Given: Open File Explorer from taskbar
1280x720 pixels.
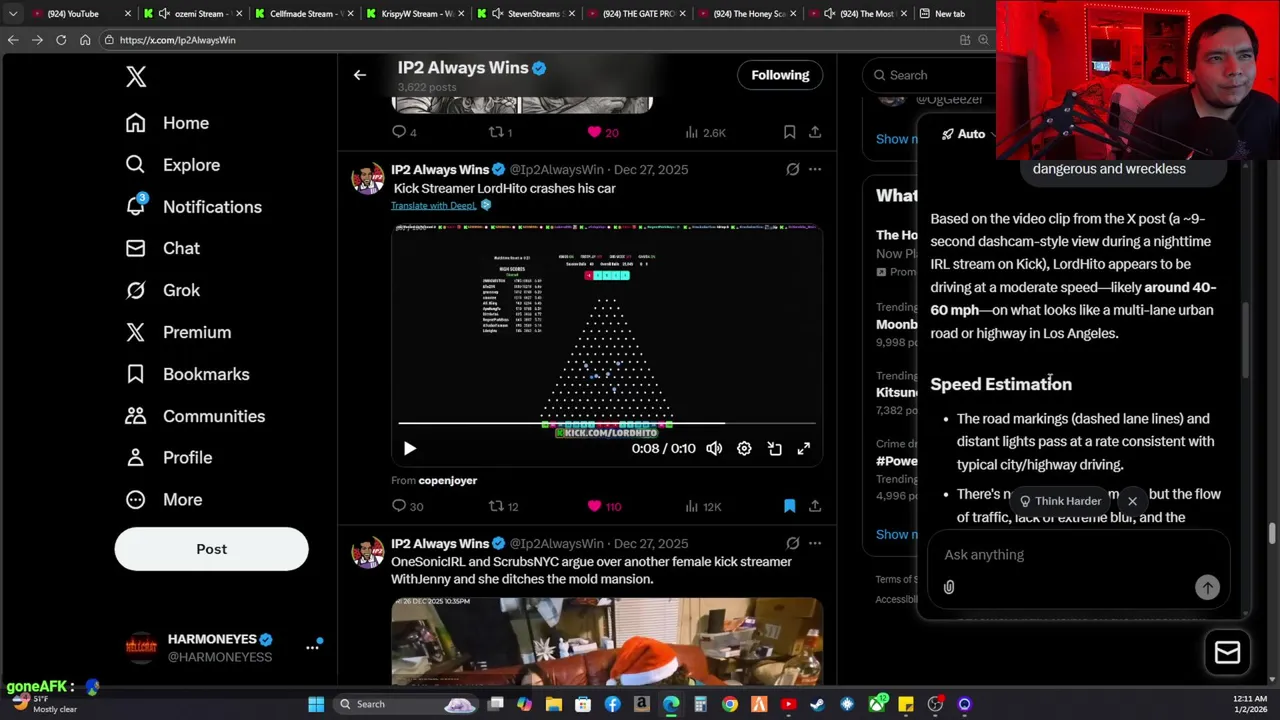Looking at the screenshot, I should tap(554, 704).
